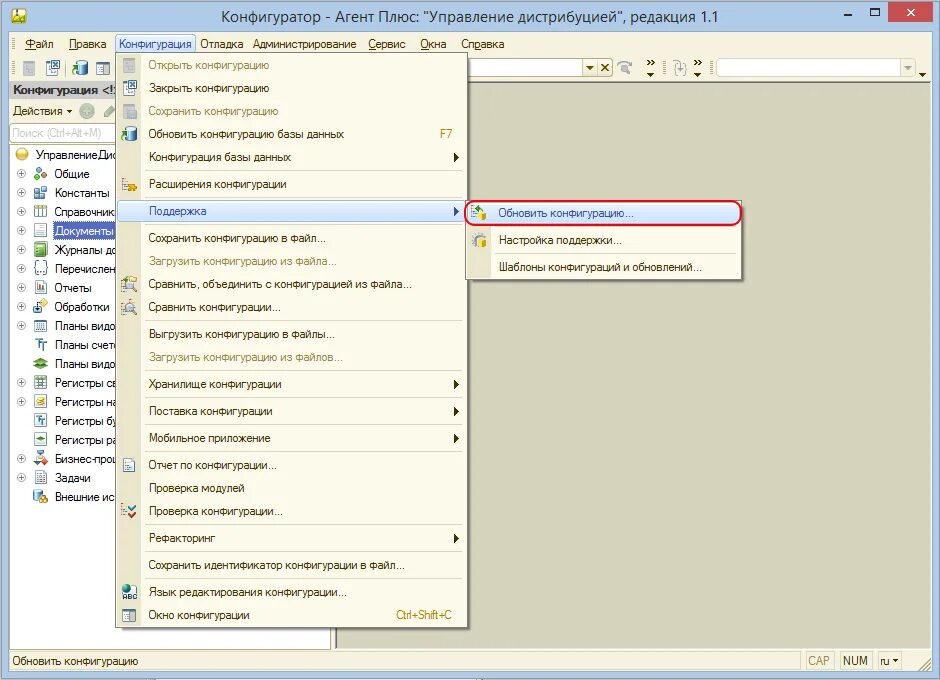The width and height of the screenshot is (940, 680).
Task: Open the Сервис menu
Action: (387, 44)
